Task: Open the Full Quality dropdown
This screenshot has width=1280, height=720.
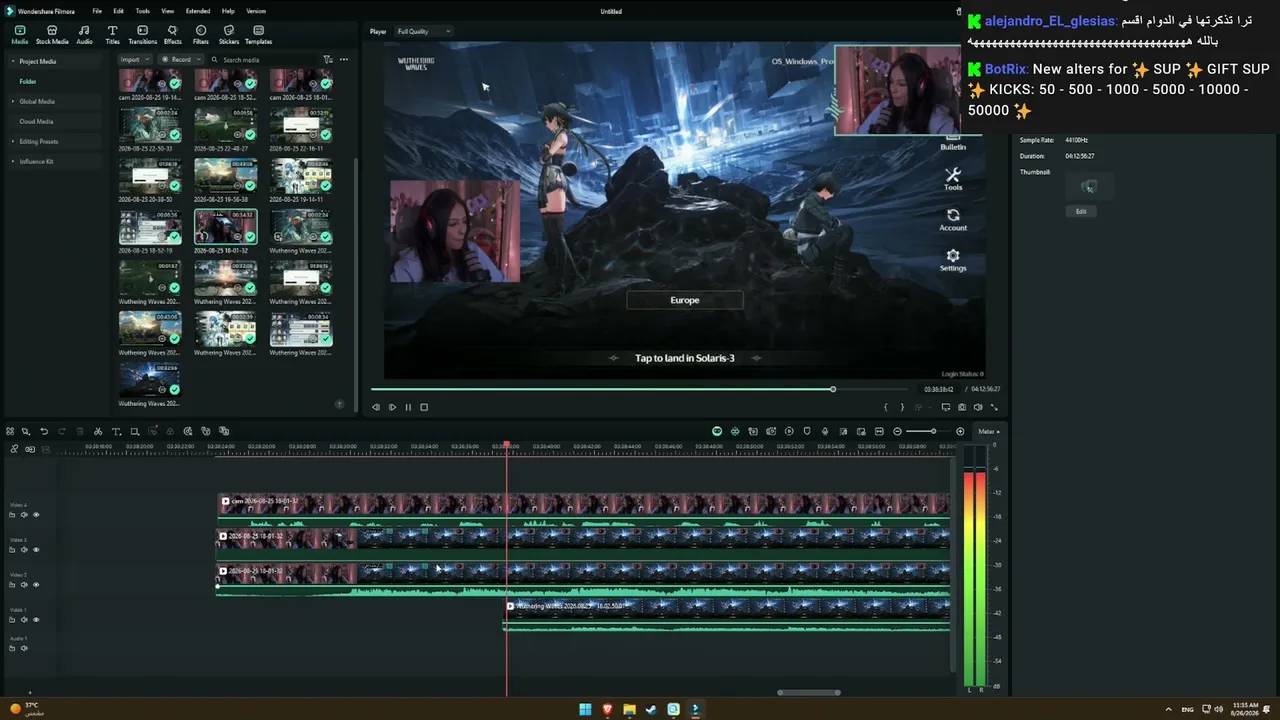Action: pos(423,32)
